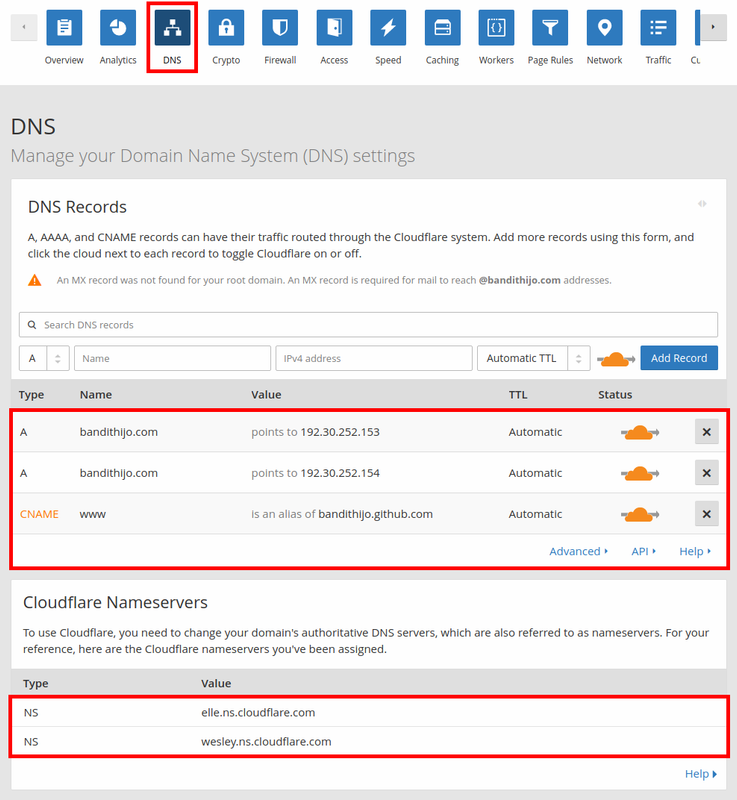Toggle Cloudflare proxy for 192.30.252.153 record
737x800 pixels.
(x=636, y=432)
